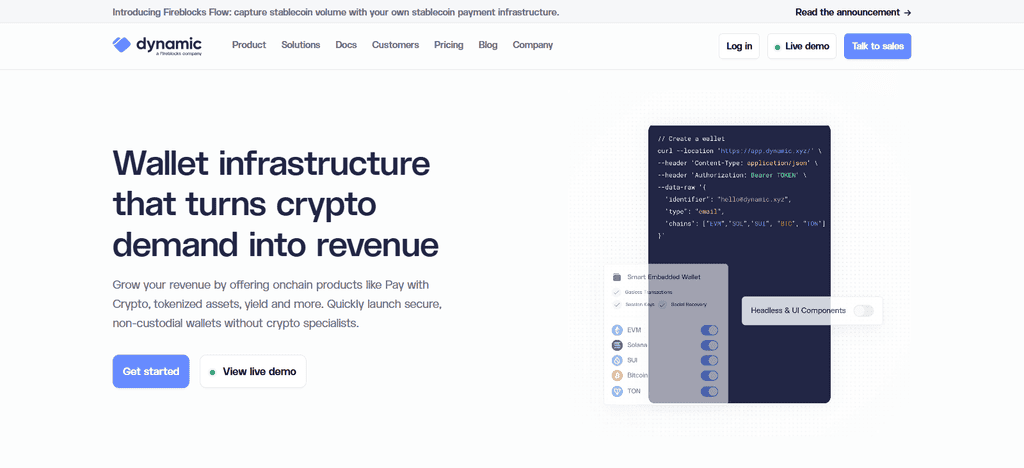The image size is (1024, 468).
Task: Click the Bitcoin chain icon
Action: click(617, 376)
